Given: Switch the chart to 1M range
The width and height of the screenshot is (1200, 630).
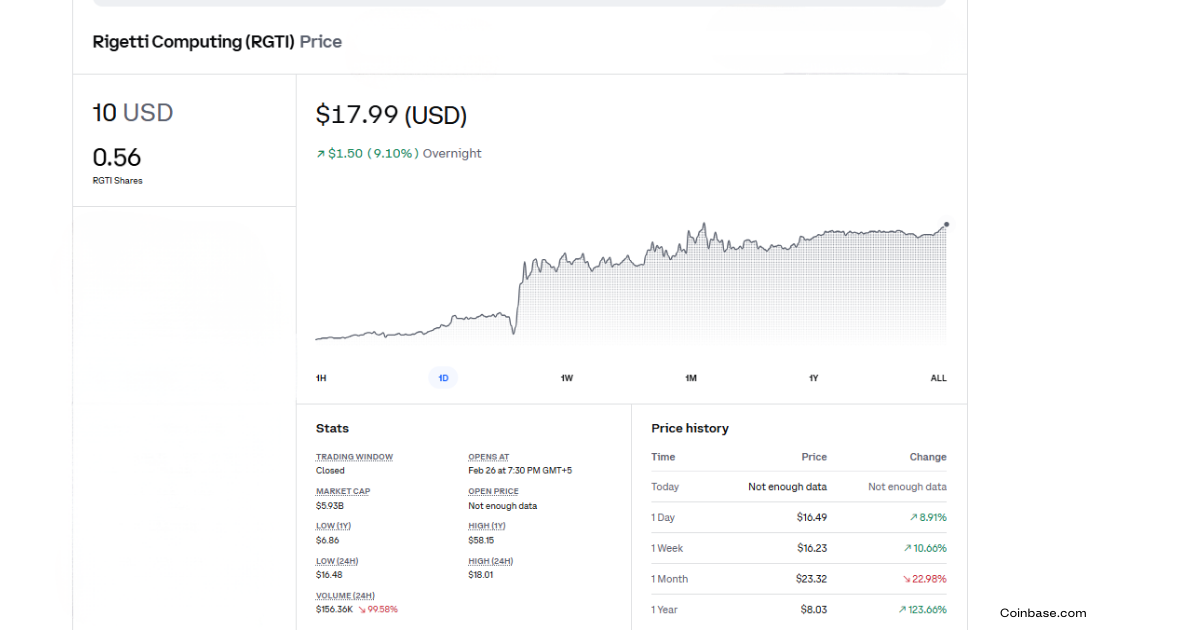Looking at the screenshot, I should click(x=691, y=378).
